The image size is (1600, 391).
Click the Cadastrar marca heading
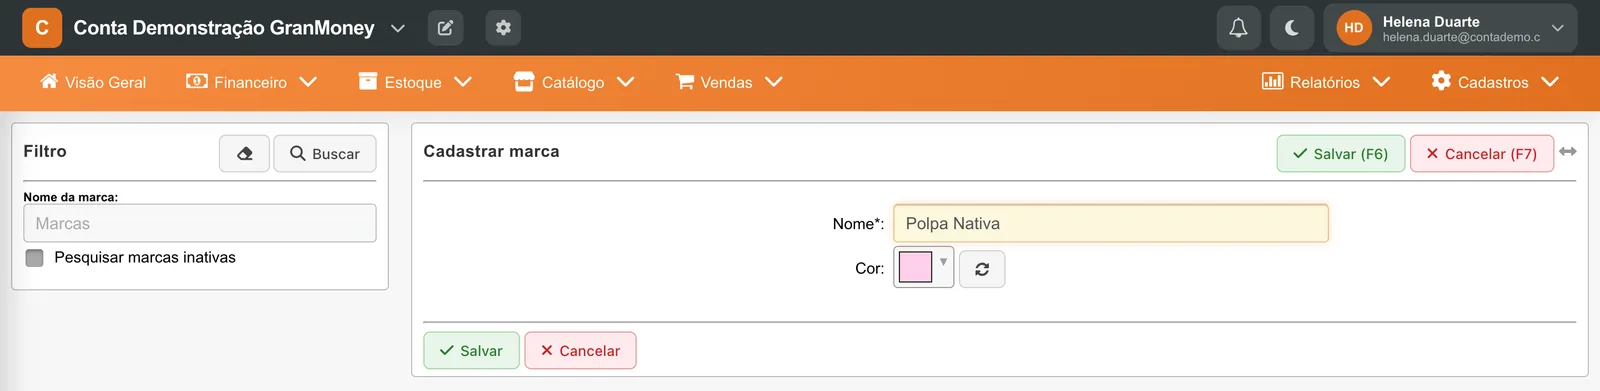click(491, 151)
